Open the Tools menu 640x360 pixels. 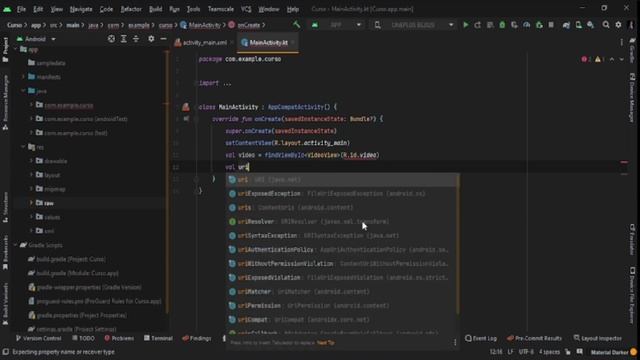tap(193, 9)
